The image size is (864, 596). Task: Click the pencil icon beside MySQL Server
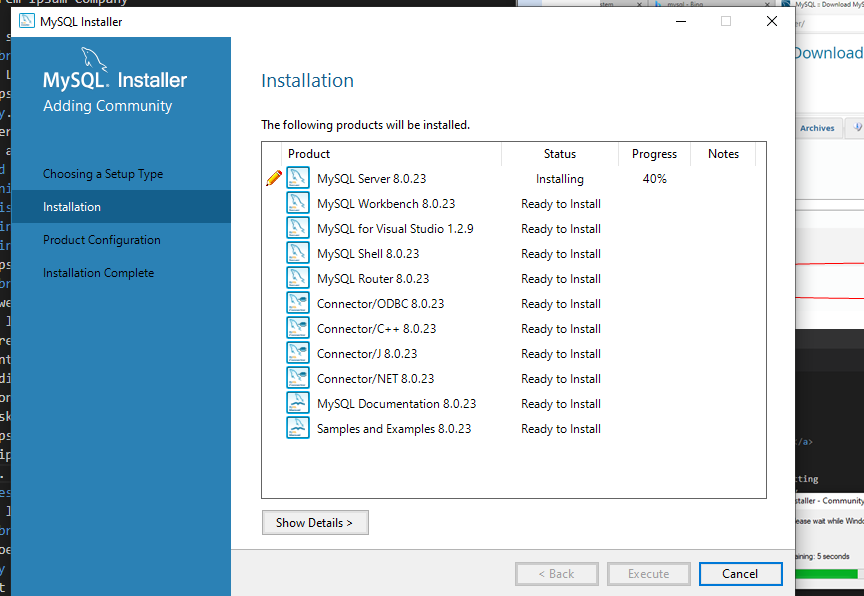pyautogui.click(x=273, y=179)
